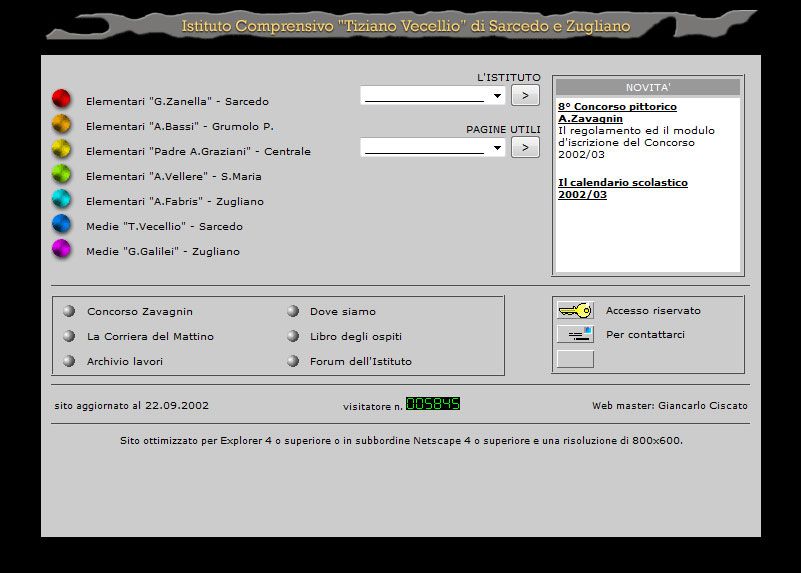Click the green ball for Elementari A.Vellere
The width and height of the screenshot is (801, 573).
coord(61,174)
